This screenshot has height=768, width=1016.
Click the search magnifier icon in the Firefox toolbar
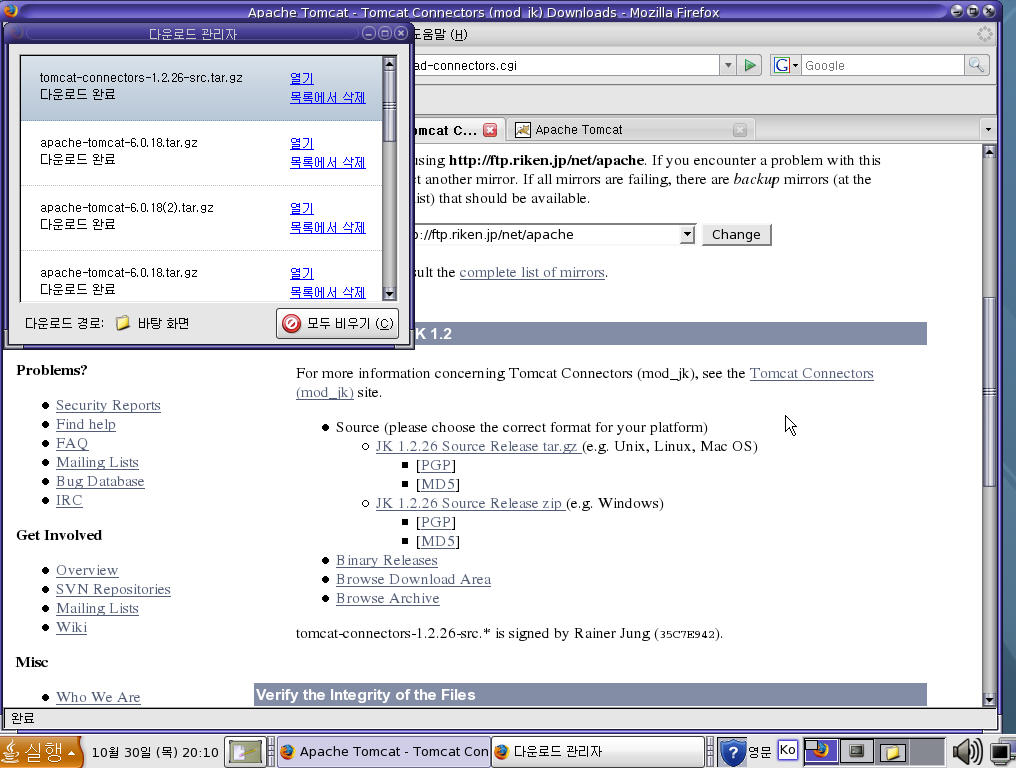point(976,65)
